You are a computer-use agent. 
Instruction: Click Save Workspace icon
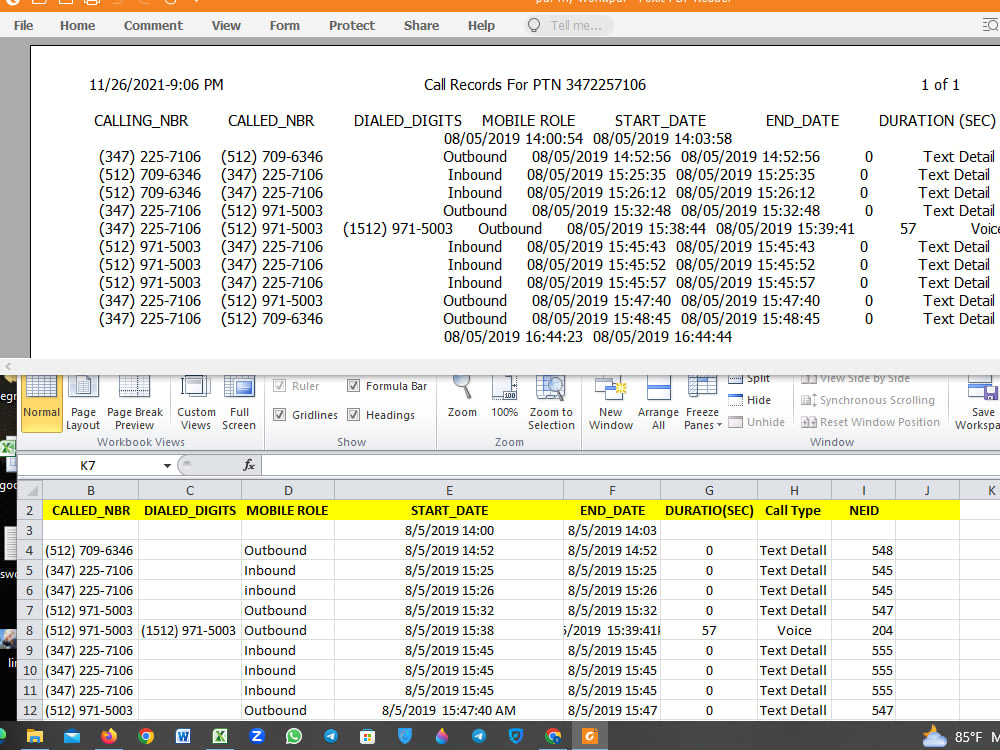point(981,403)
